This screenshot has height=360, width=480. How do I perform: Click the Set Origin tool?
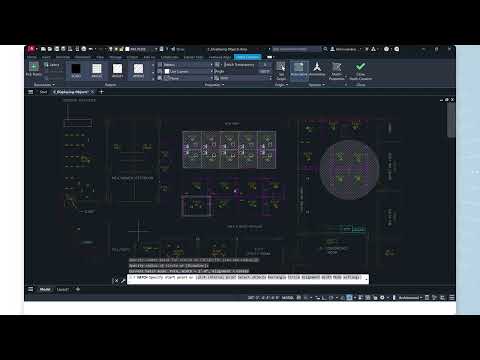(281, 71)
